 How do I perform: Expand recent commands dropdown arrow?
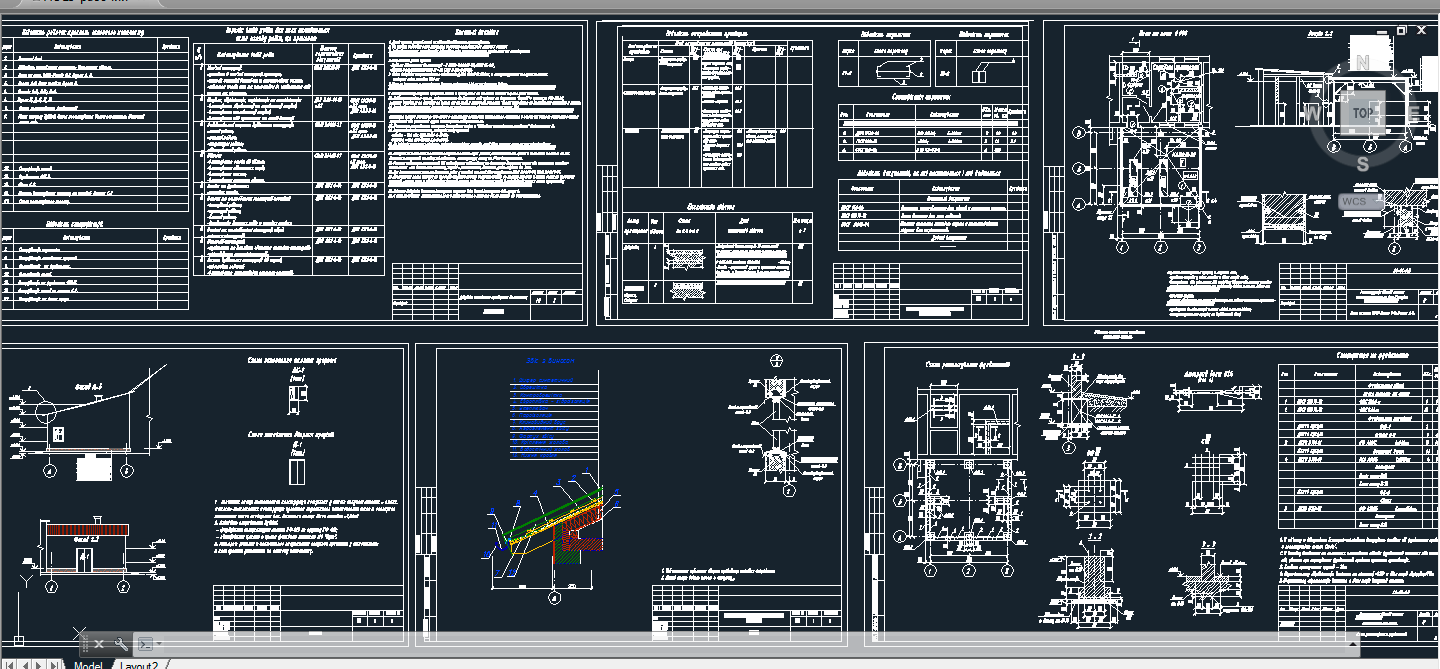[159, 643]
